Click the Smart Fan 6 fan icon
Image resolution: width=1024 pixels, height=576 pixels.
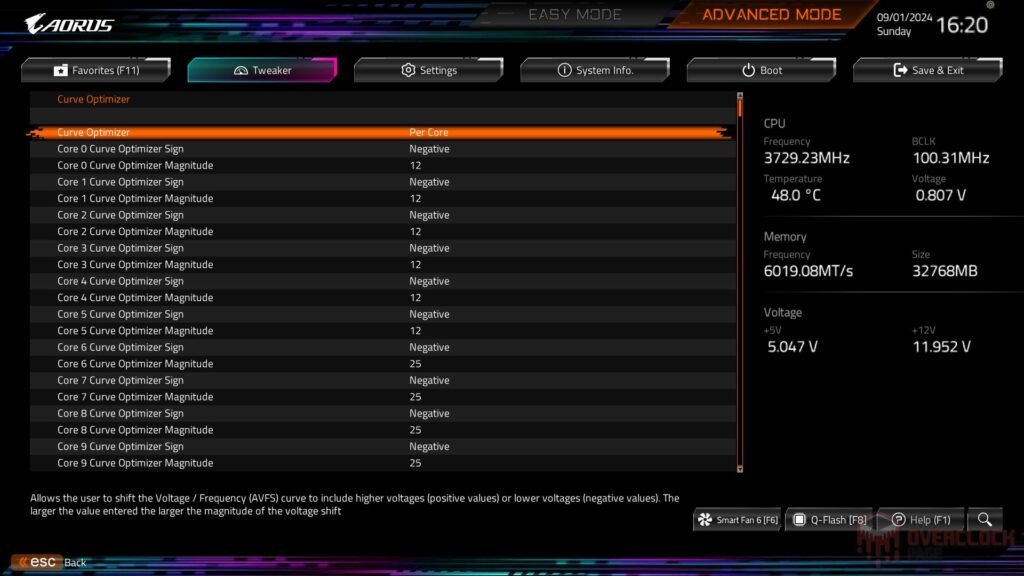pos(707,519)
